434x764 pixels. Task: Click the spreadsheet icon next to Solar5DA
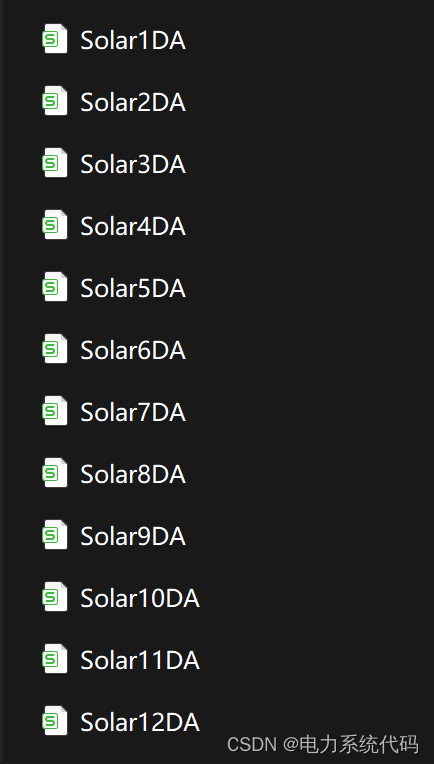[x=55, y=287]
